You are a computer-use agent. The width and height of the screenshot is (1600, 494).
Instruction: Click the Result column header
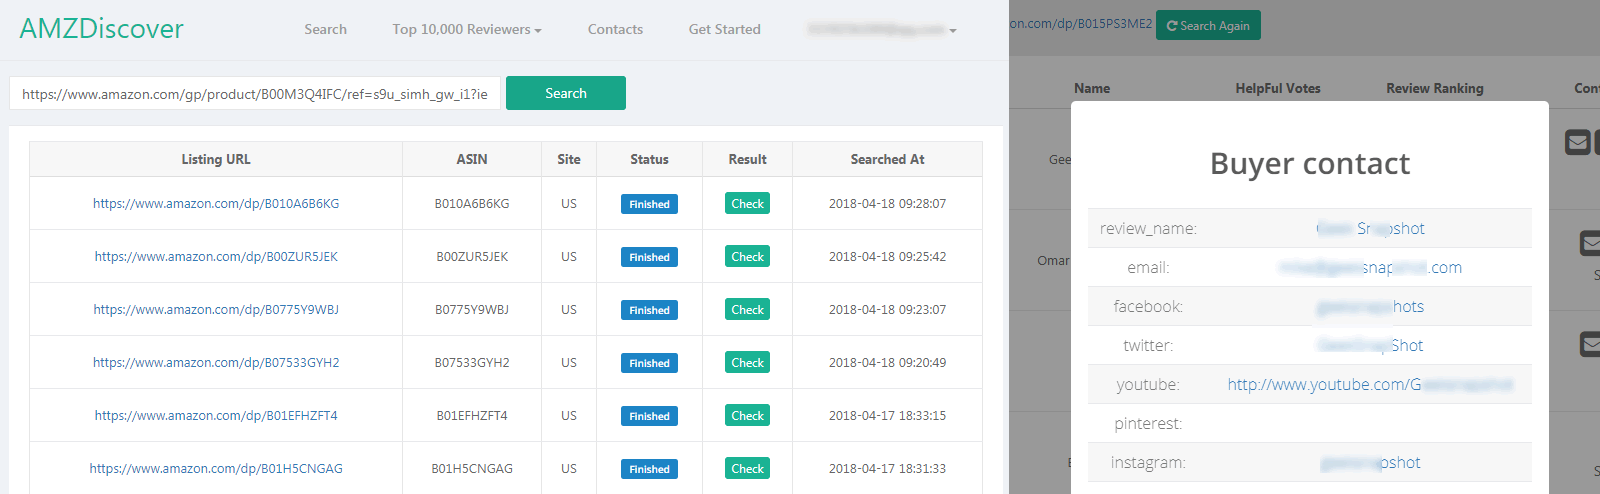point(747,159)
